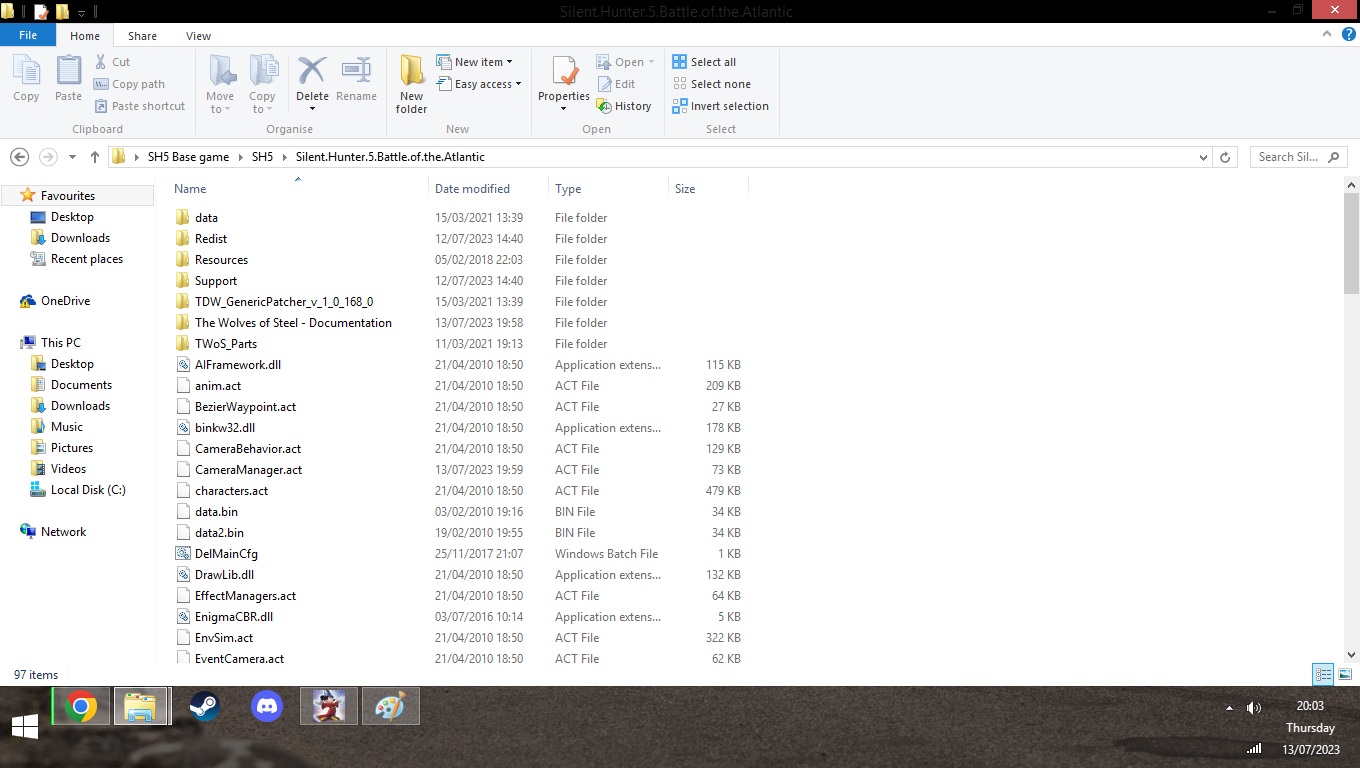The height and width of the screenshot is (768, 1360).
Task: Switch to the View ribbon tab
Action: pos(198,36)
